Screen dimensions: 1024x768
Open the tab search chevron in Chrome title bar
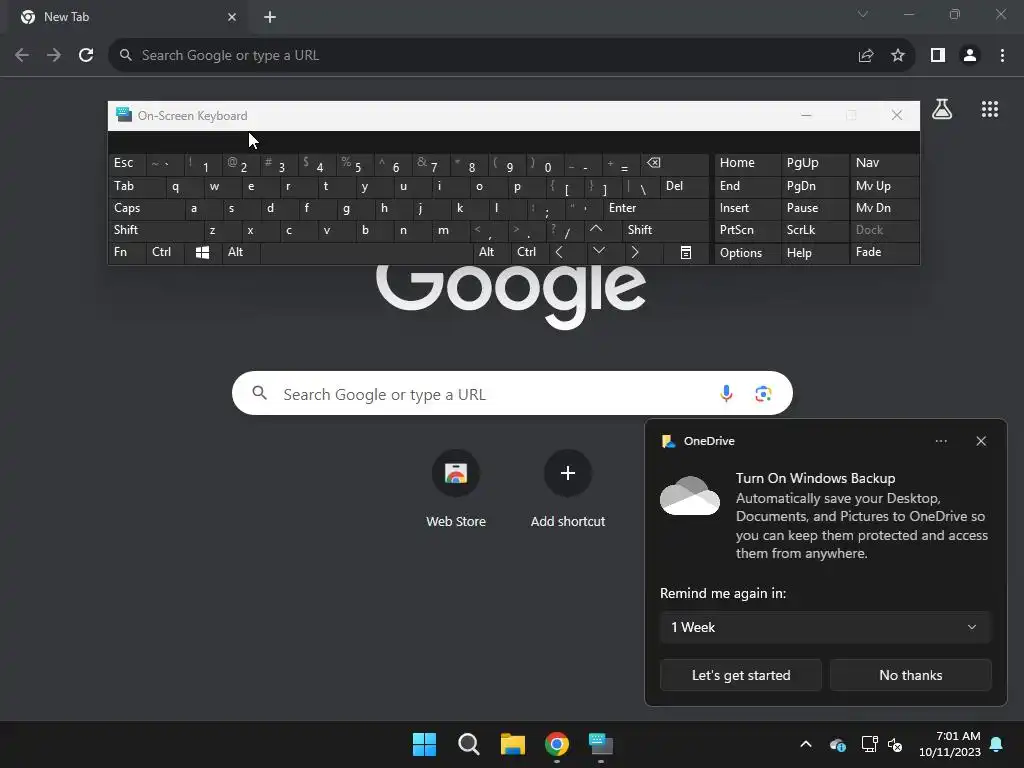(863, 14)
